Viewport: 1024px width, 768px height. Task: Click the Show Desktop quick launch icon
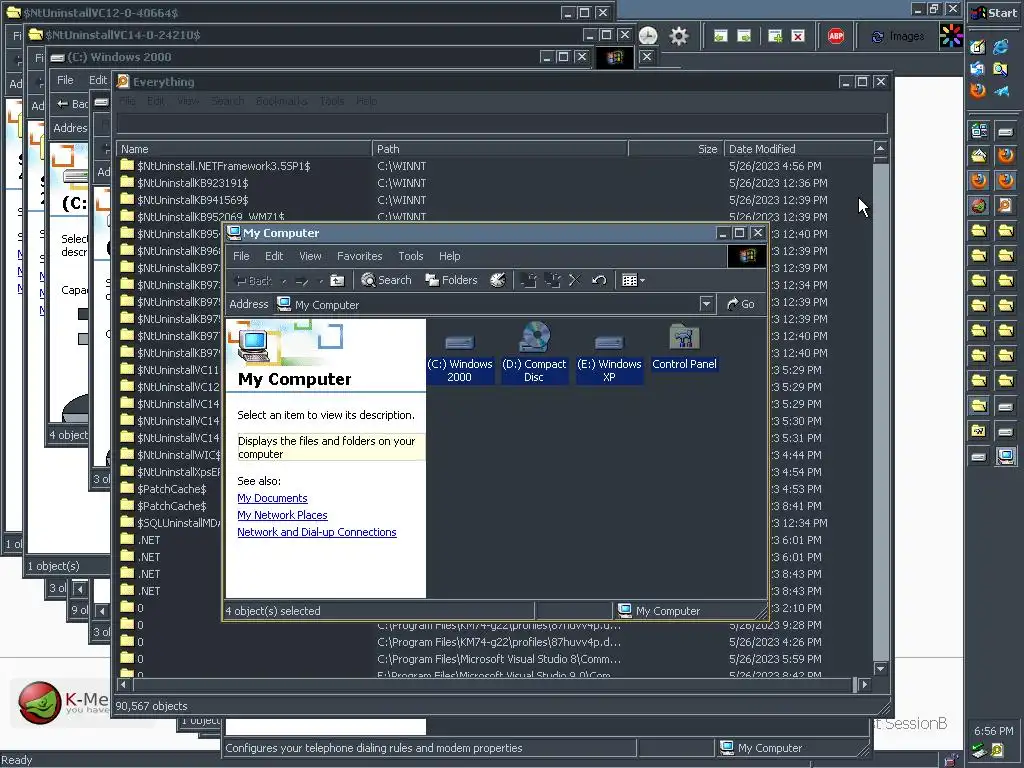click(978, 47)
